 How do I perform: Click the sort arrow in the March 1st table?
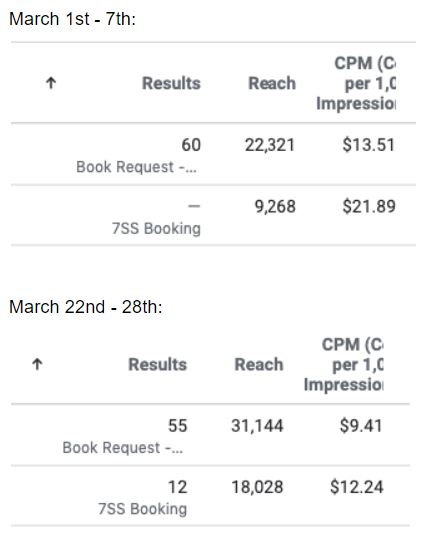click(x=51, y=83)
